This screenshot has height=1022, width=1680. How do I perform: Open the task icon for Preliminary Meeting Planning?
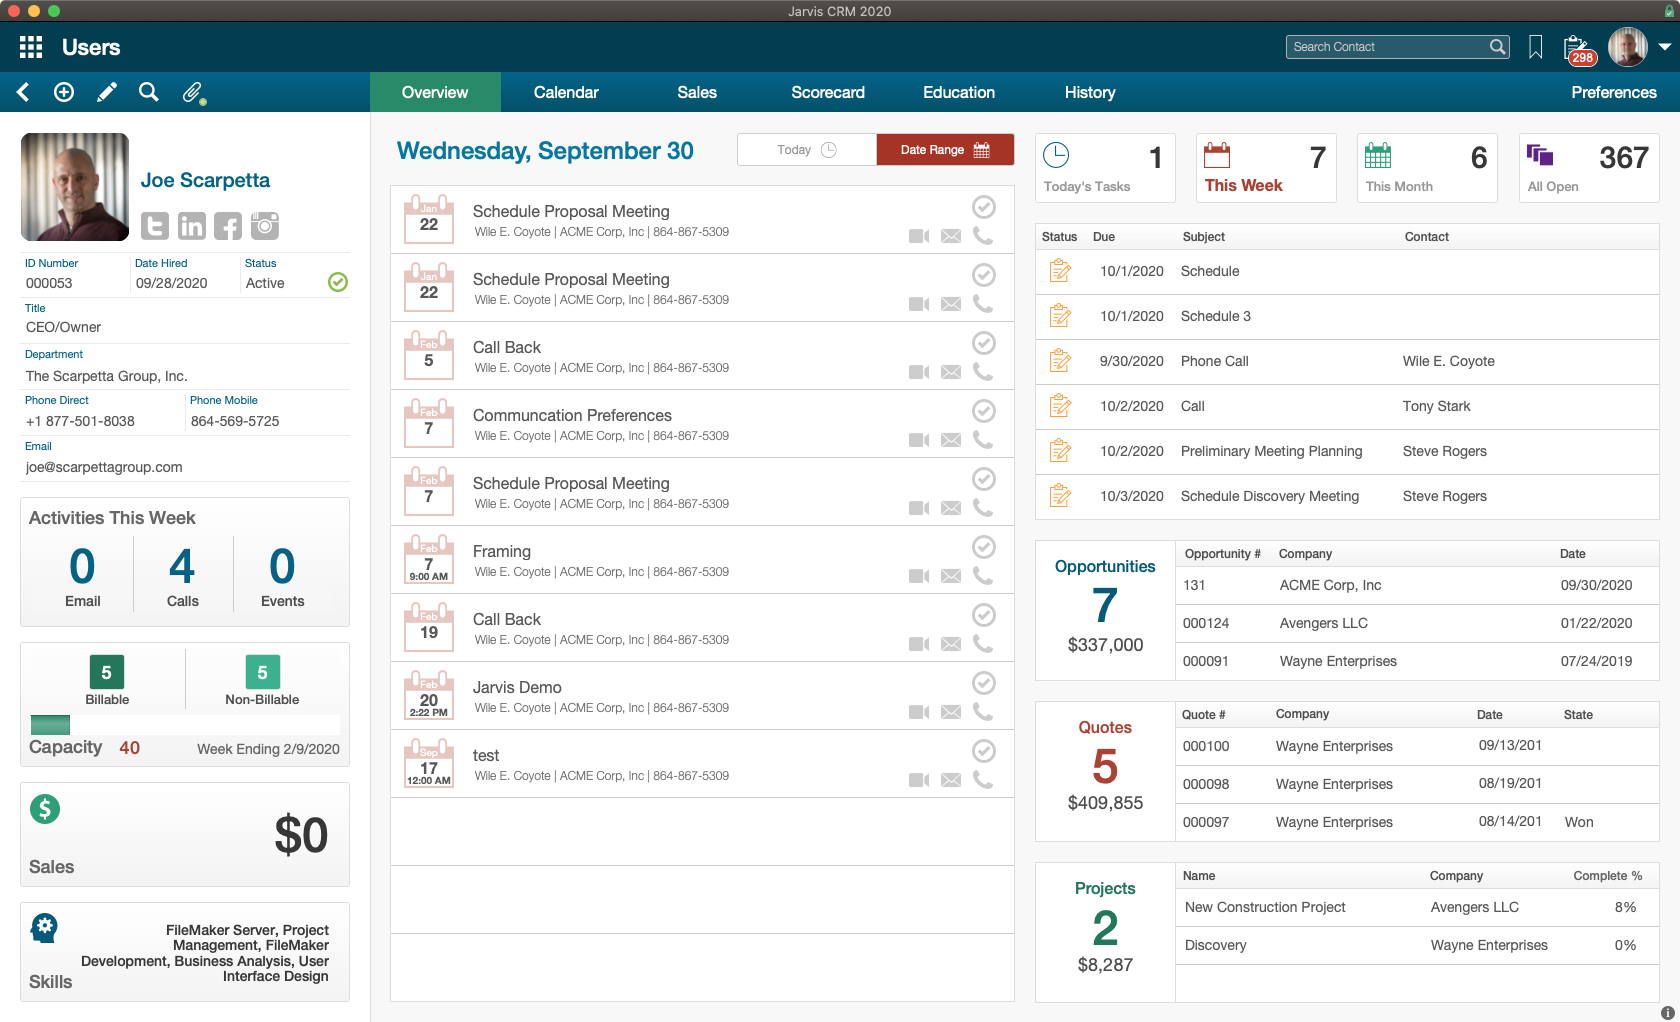1060,450
